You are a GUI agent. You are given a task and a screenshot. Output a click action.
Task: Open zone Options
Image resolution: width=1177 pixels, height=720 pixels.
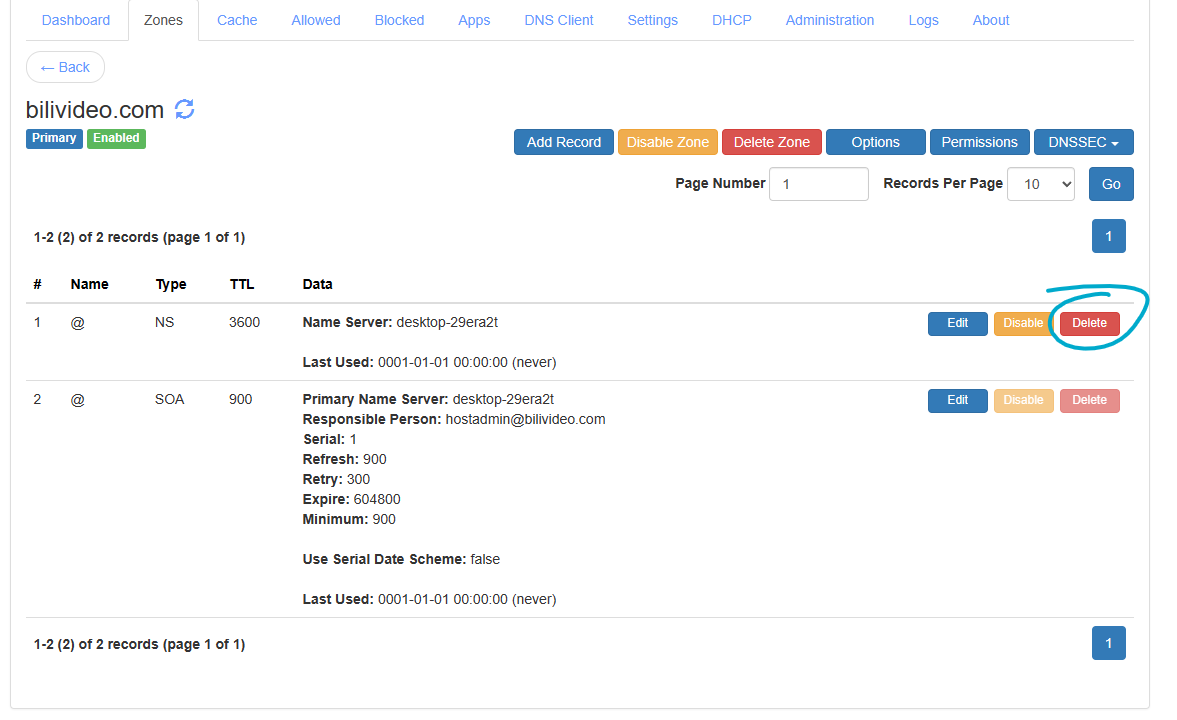(875, 142)
